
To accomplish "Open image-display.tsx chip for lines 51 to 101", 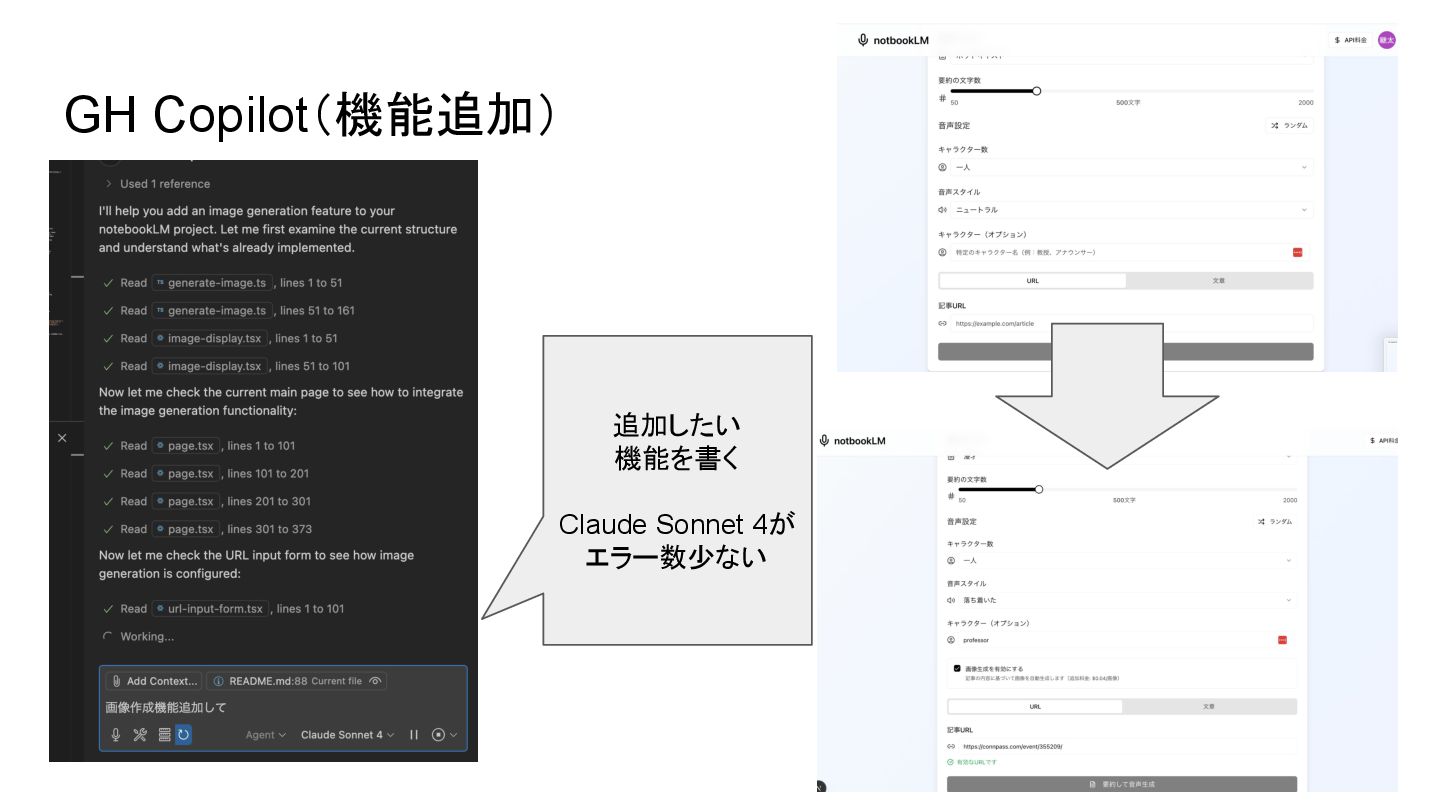I will [209, 366].
